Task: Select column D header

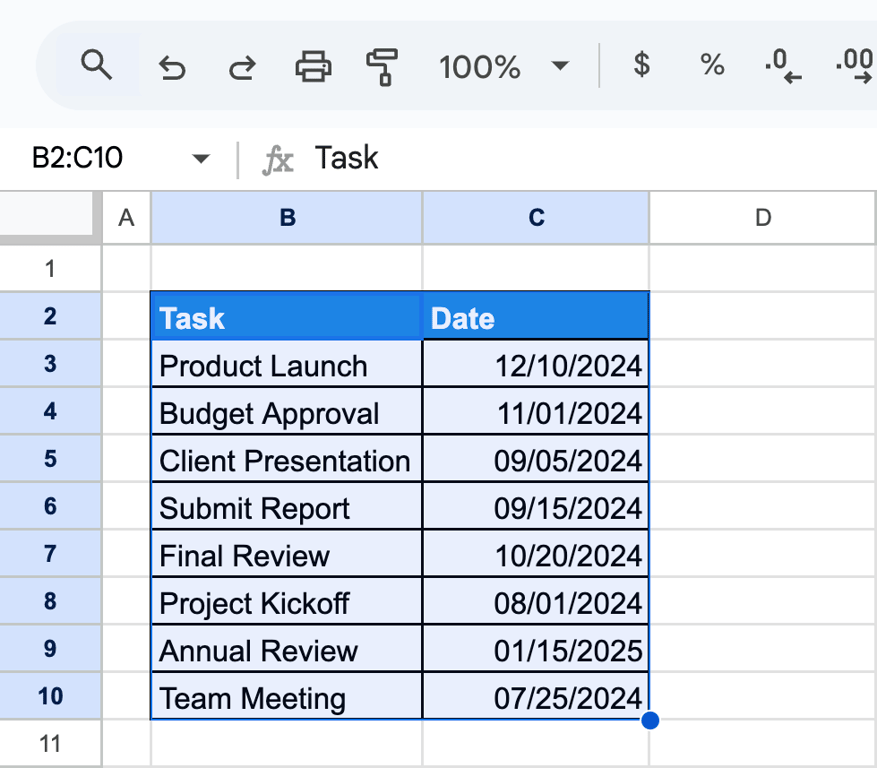Action: click(x=762, y=218)
